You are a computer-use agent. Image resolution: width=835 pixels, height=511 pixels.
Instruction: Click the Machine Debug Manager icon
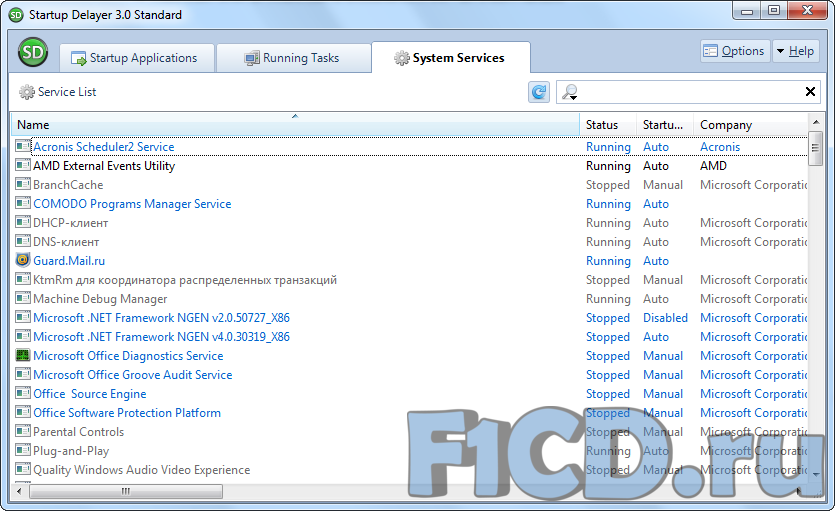pyautogui.click(x=23, y=298)
